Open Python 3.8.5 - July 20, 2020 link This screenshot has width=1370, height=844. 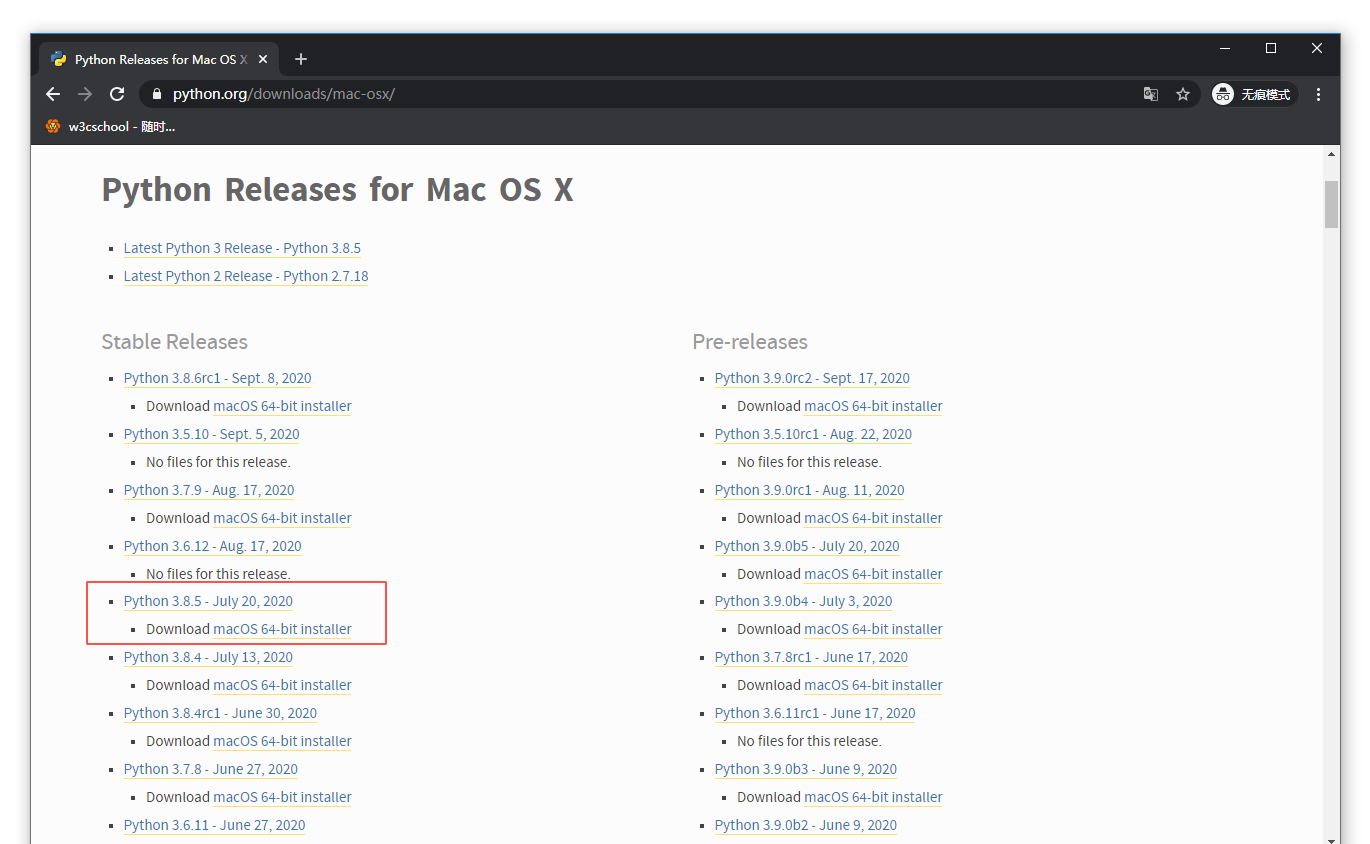pyautogui.click(x=208, y=601)
